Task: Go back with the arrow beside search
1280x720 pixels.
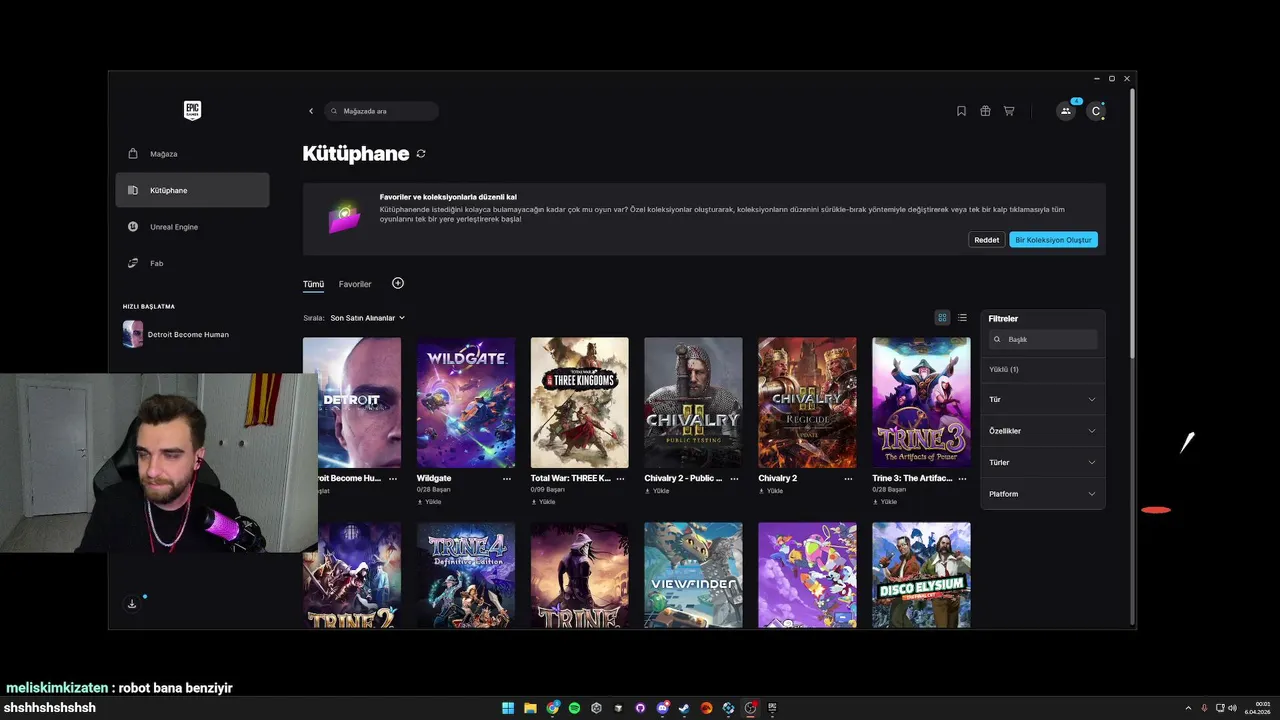Action: (x=311, y=111)
